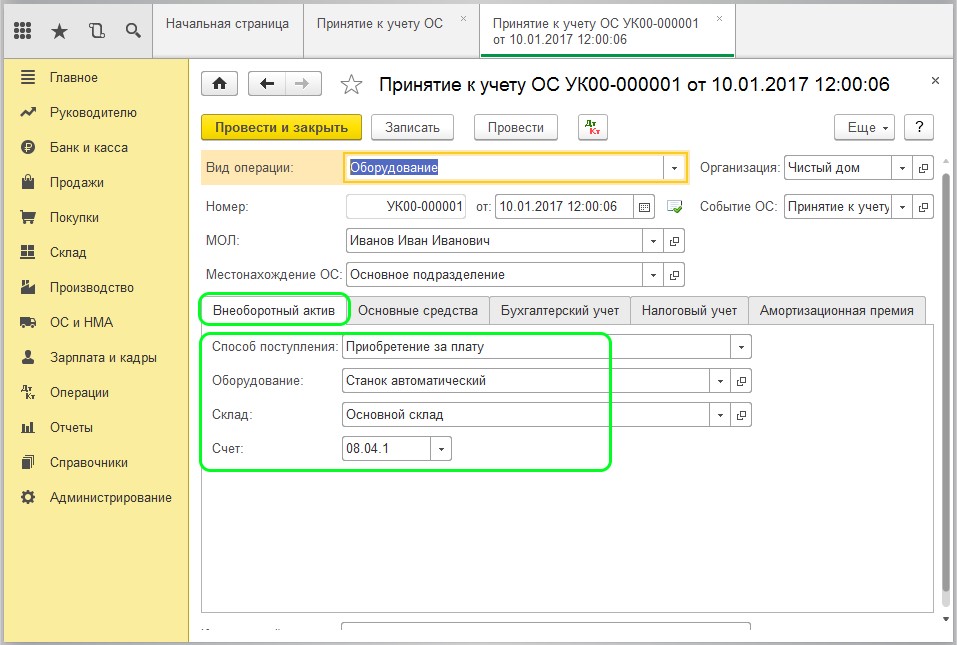Navigate forward with right arrow button
Screen dimensions: 957x645
[302, 84]
